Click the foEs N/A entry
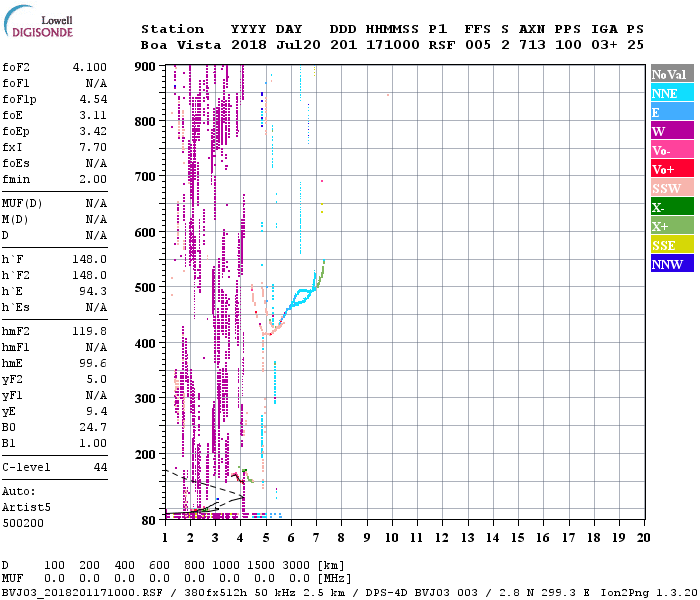700x600 pixels. coord(54,163)
